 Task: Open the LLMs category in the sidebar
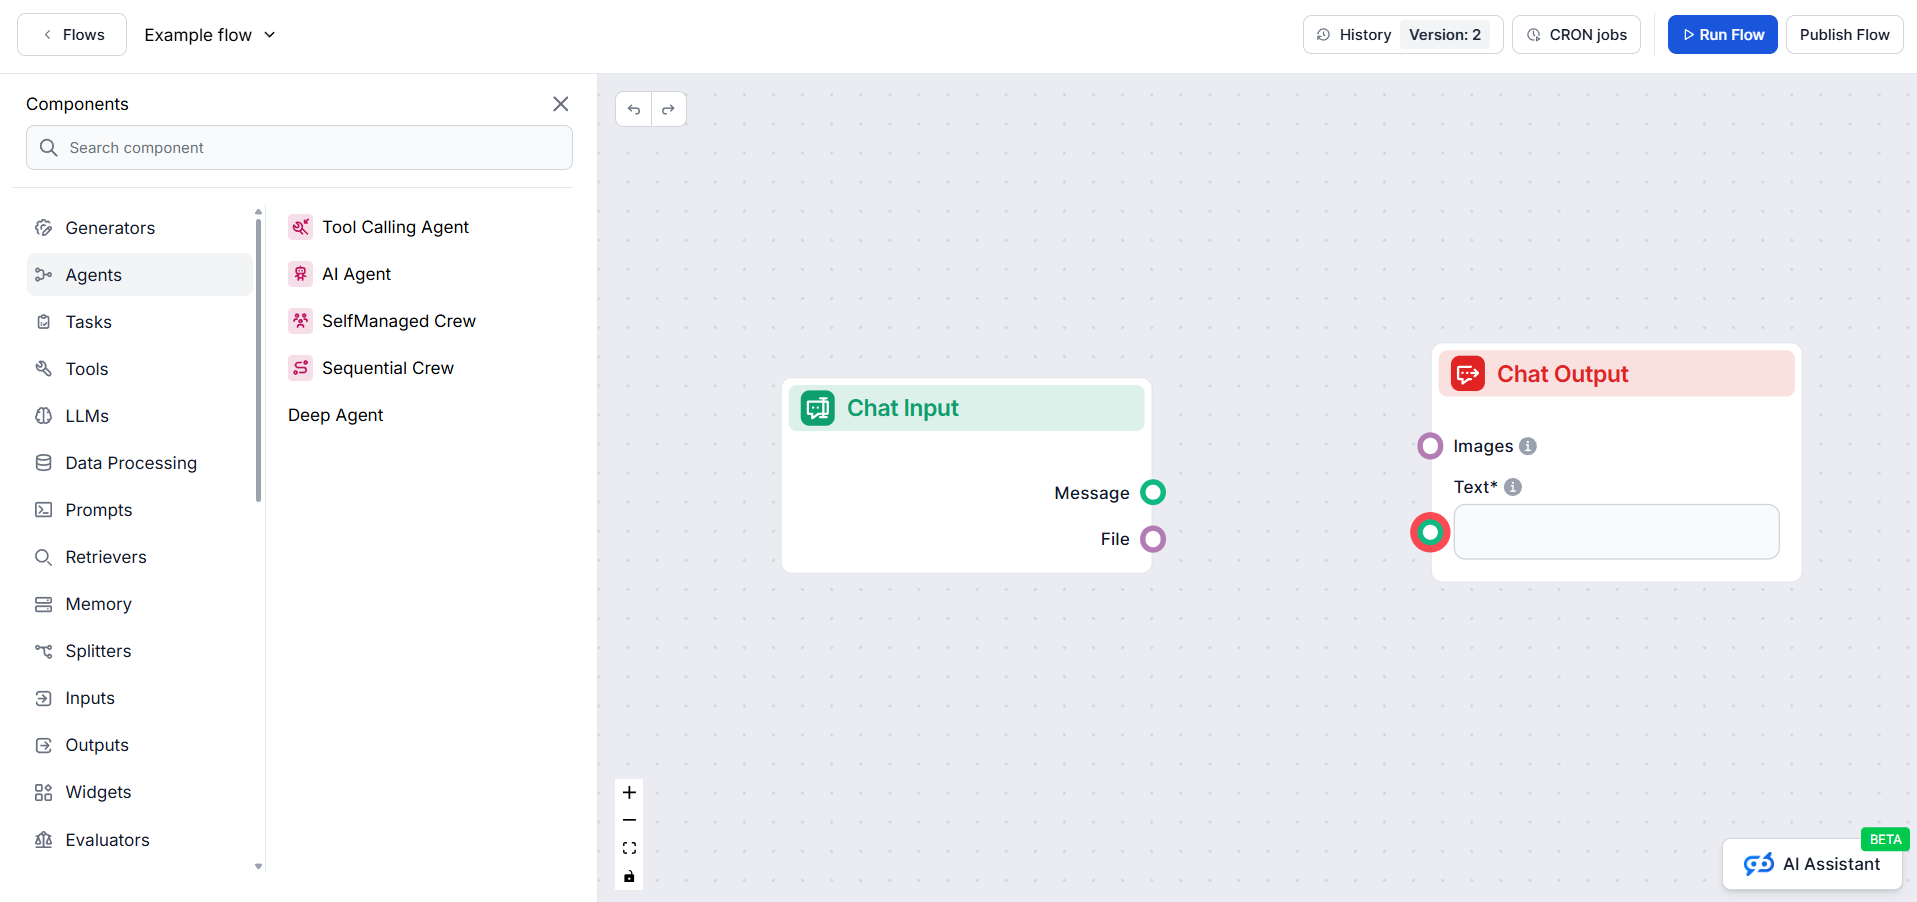click(86, 415)
